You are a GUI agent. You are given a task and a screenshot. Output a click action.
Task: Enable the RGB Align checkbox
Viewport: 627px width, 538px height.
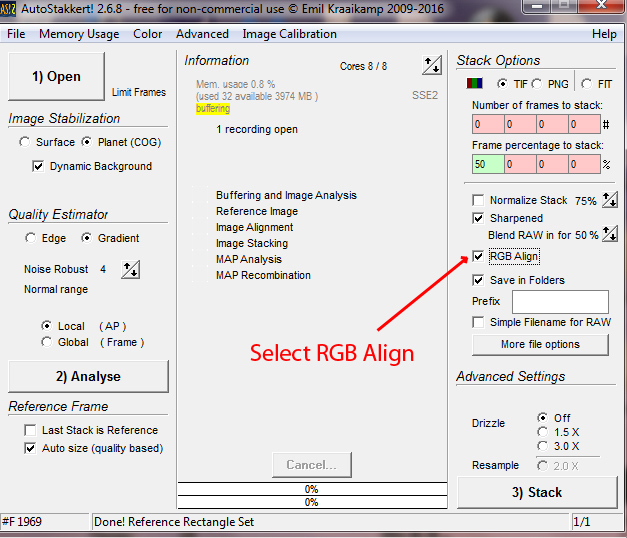pos(479,257)
